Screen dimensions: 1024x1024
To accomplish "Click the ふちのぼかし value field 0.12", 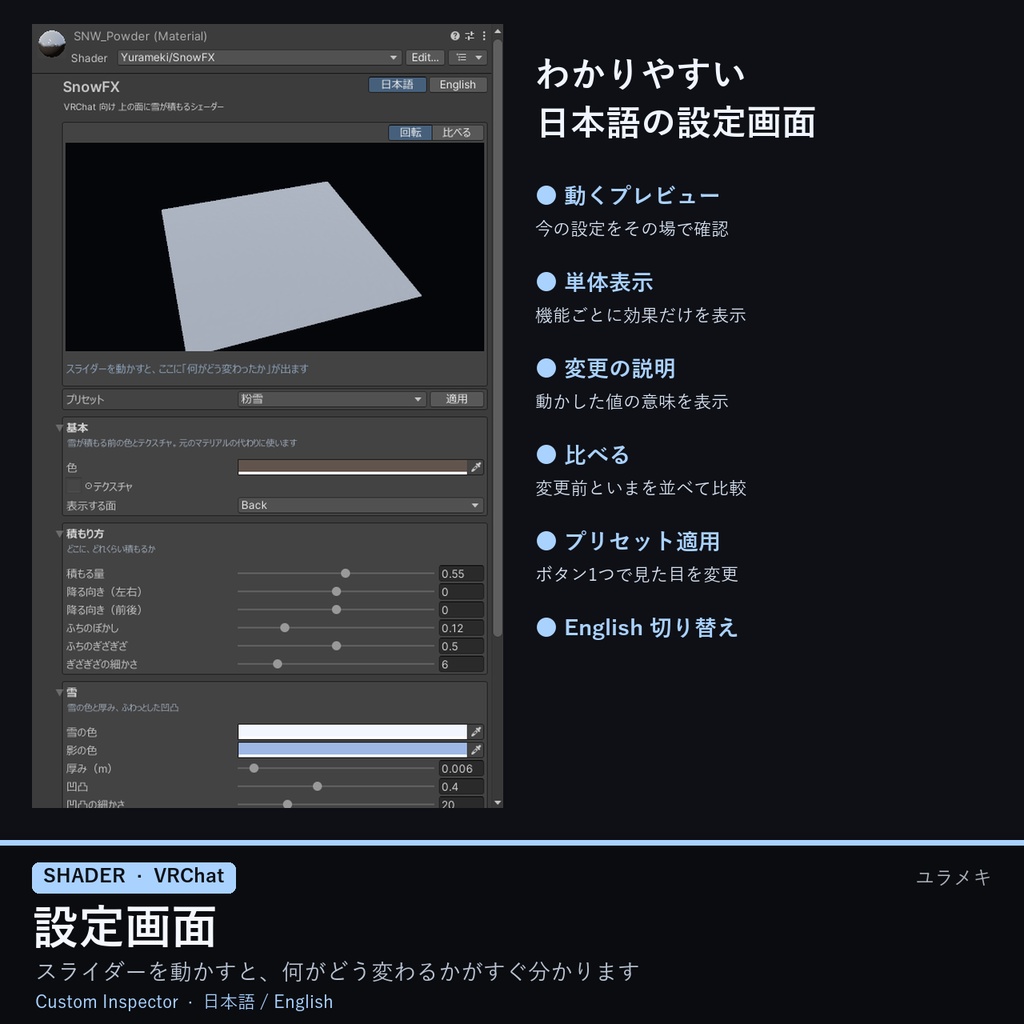I will 461,628.
